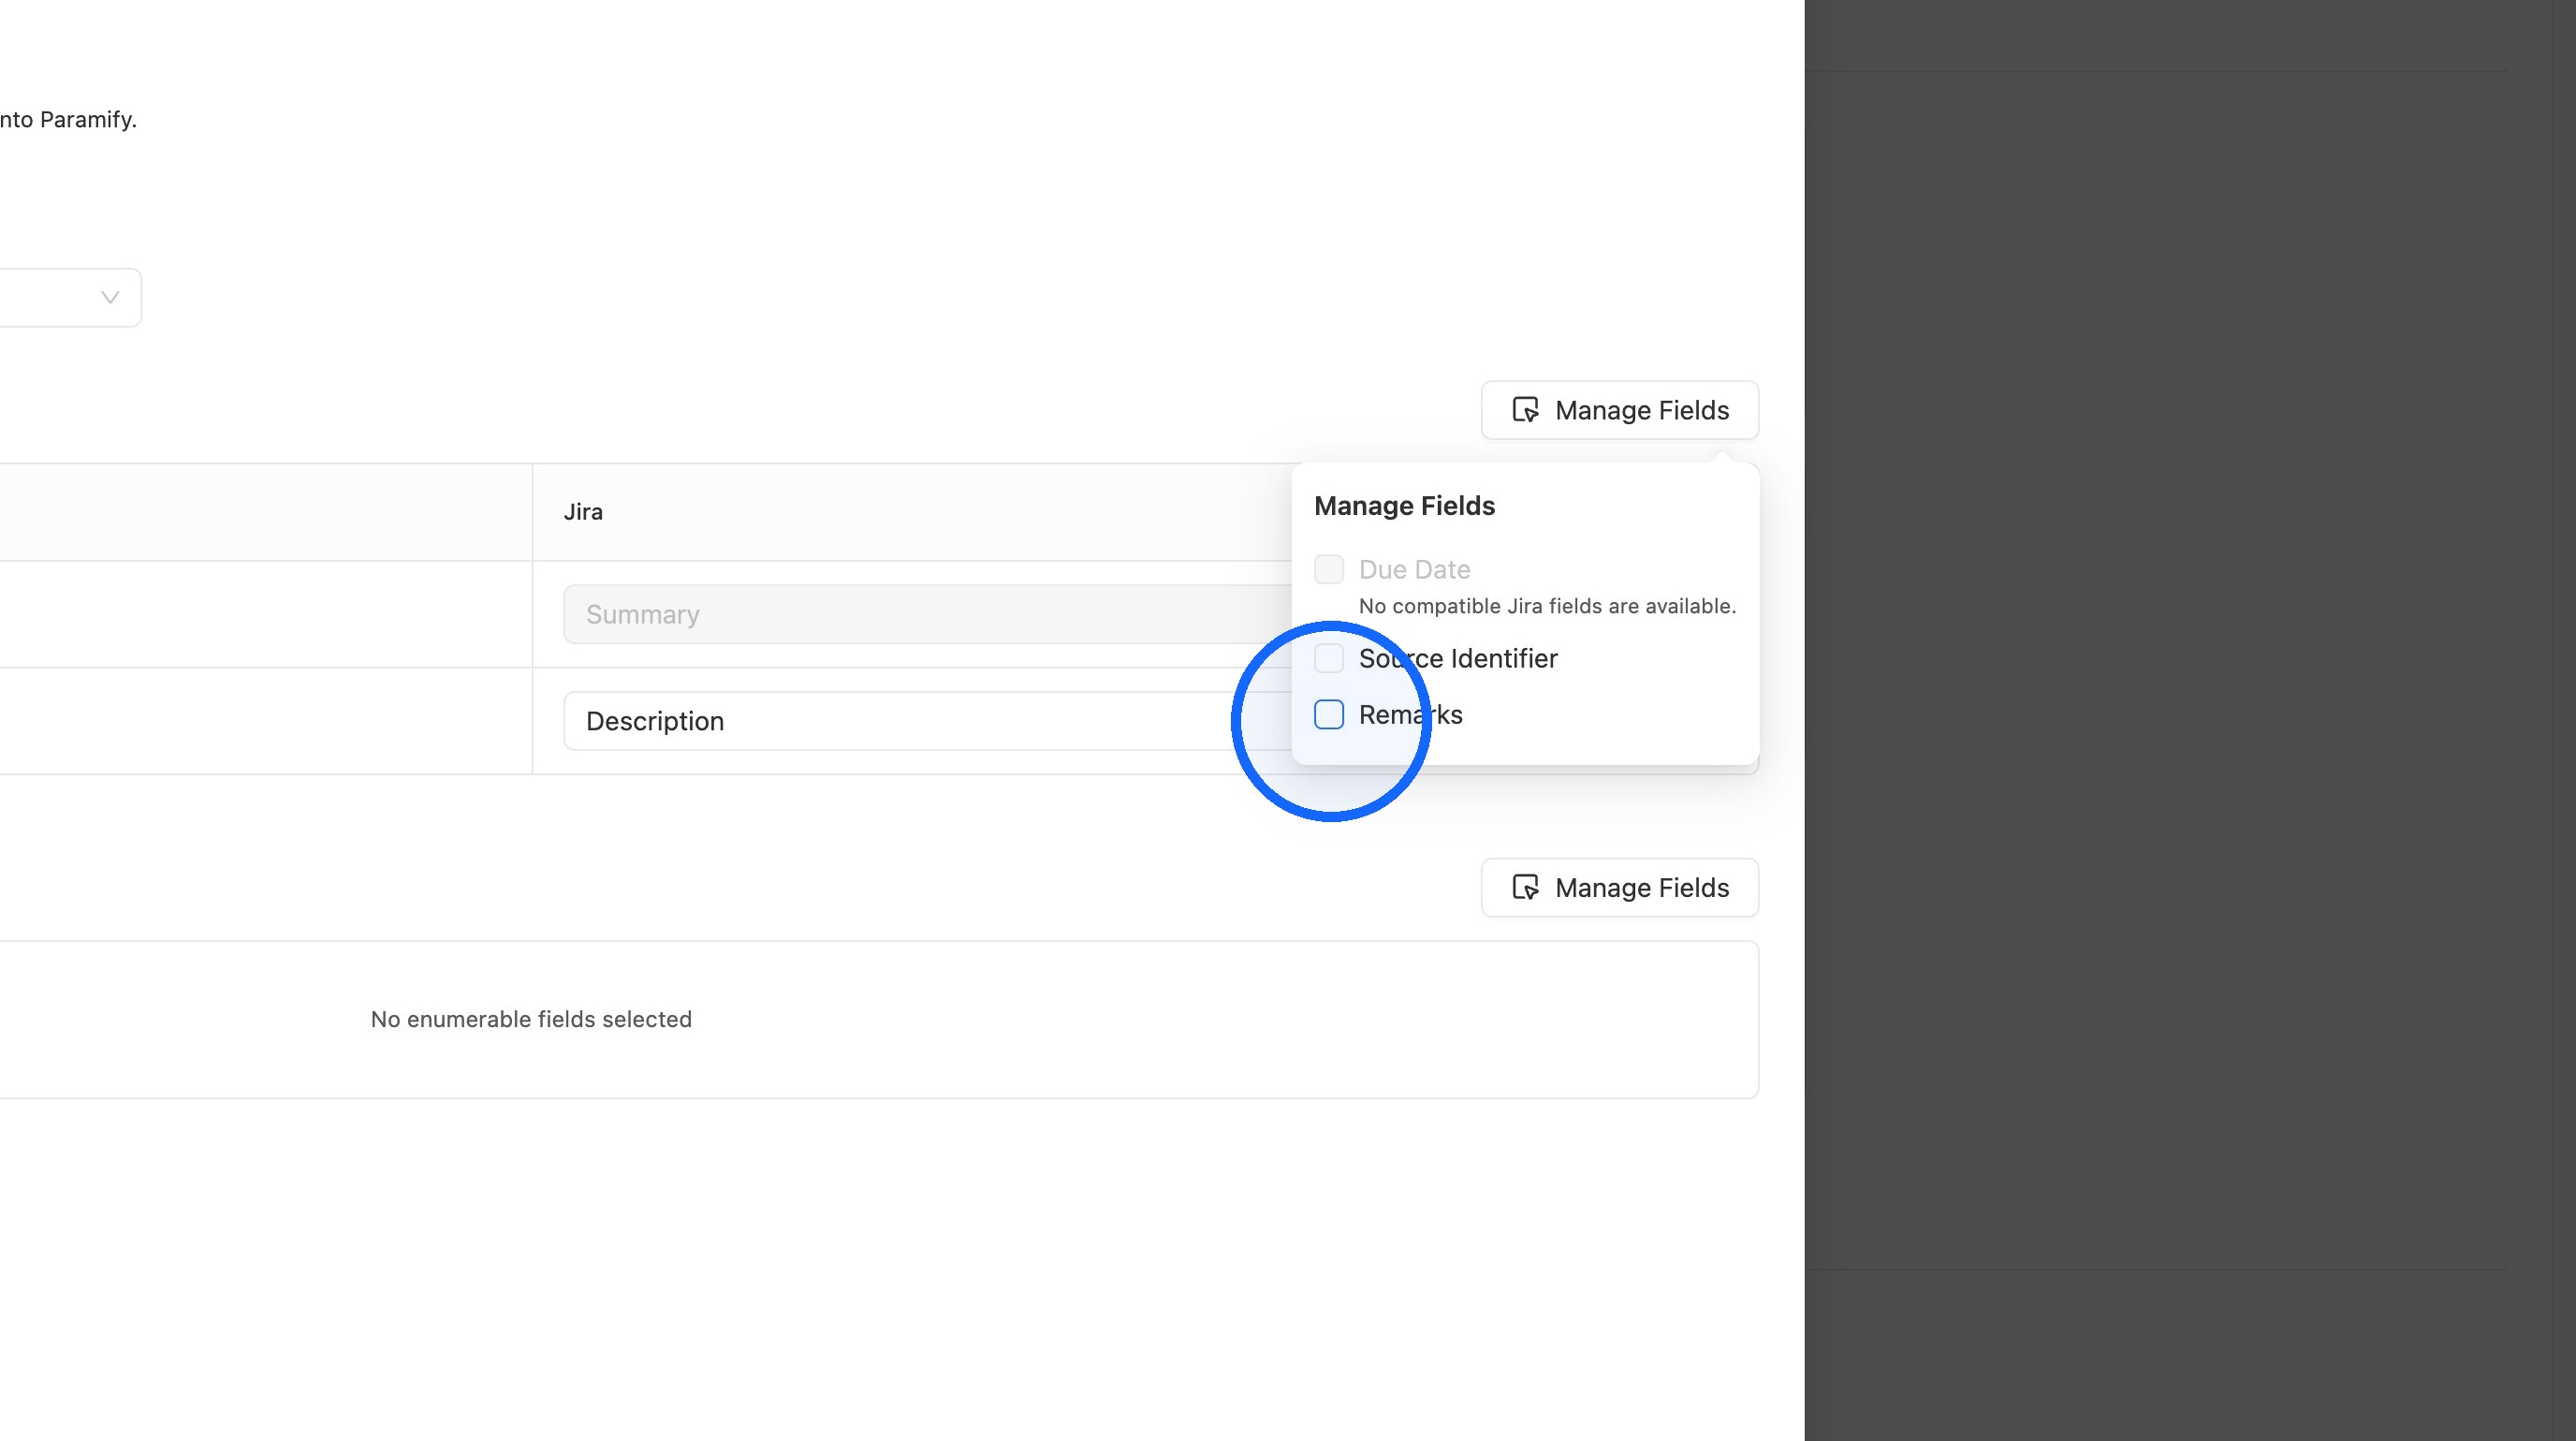Click 'No enumerable fields selected' text
Viewport: 2576px width, 1441px height.
(531, 1019)
